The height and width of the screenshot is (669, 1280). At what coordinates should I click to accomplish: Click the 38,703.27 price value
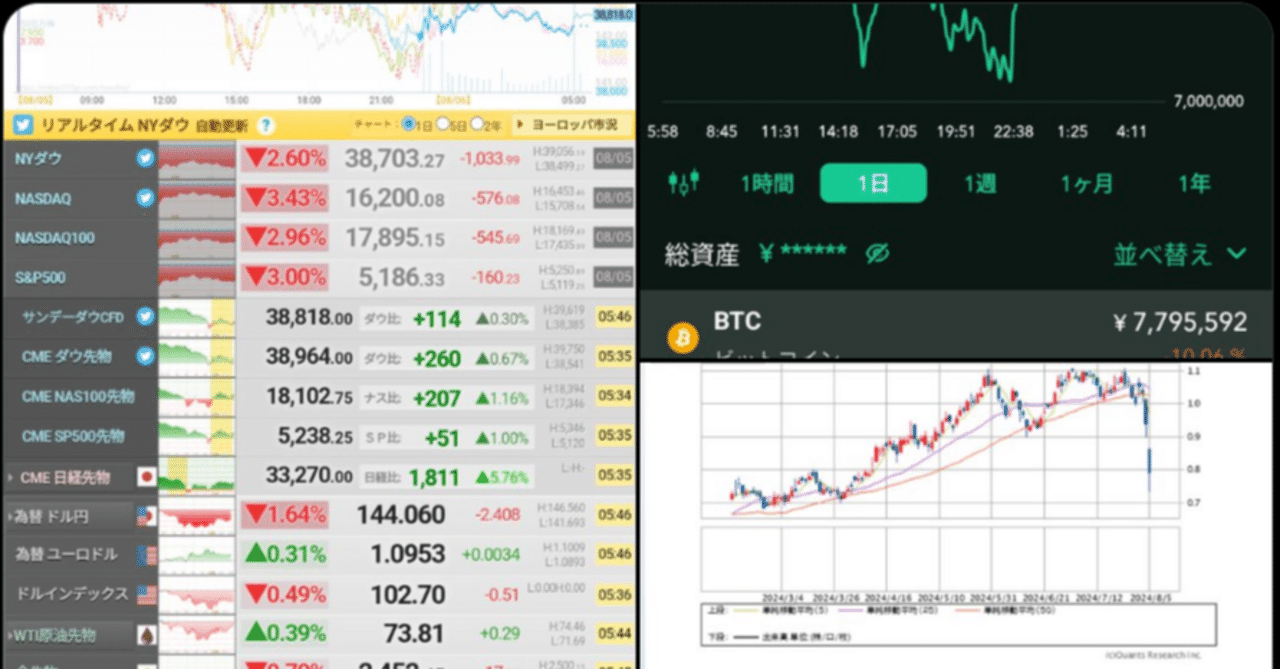point(395,158)
